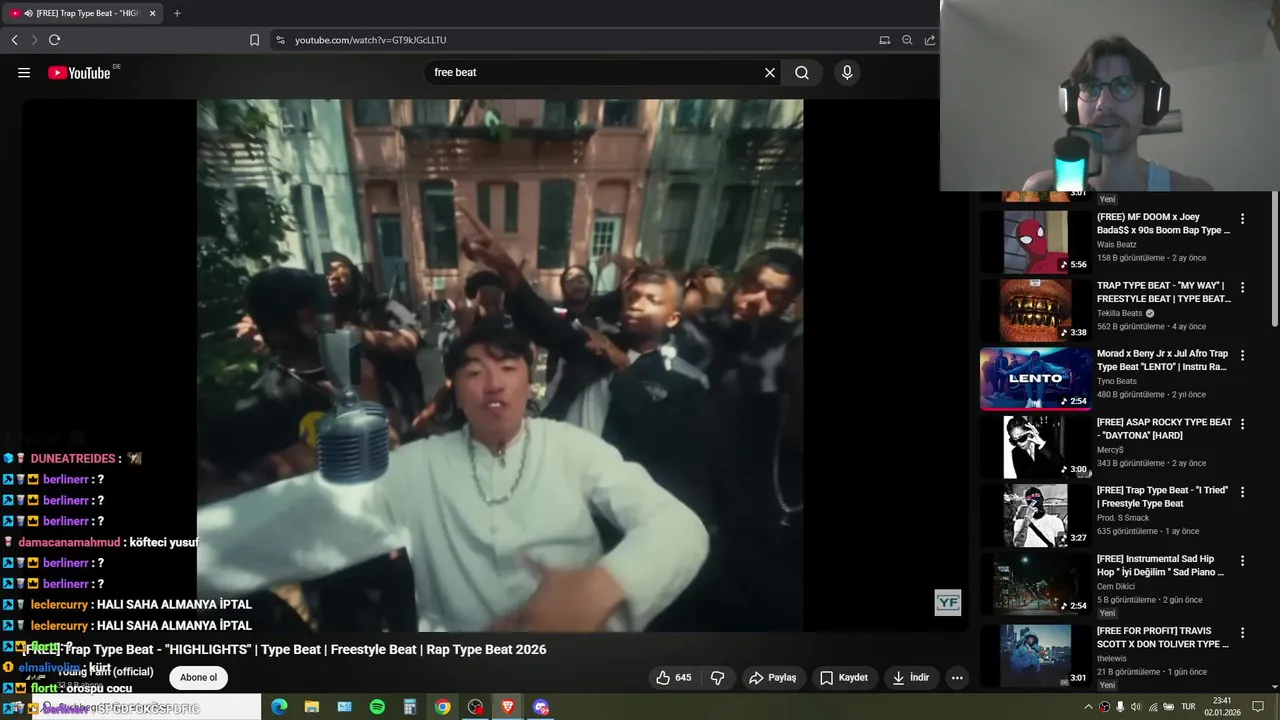Start voice search with the microphone icon

pos(847,72)
